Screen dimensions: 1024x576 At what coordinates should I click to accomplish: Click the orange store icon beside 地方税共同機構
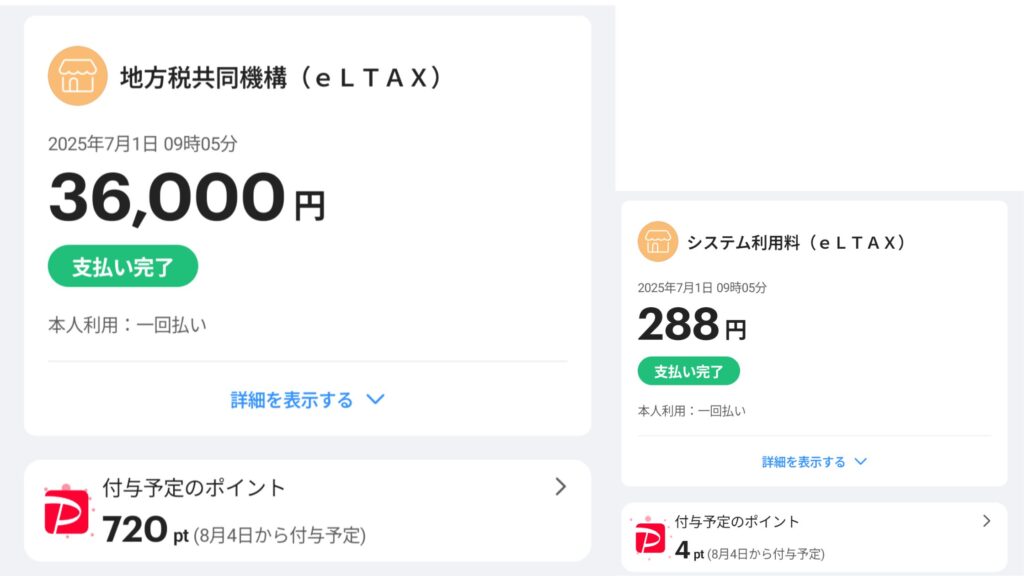click(x=77, y=76)
